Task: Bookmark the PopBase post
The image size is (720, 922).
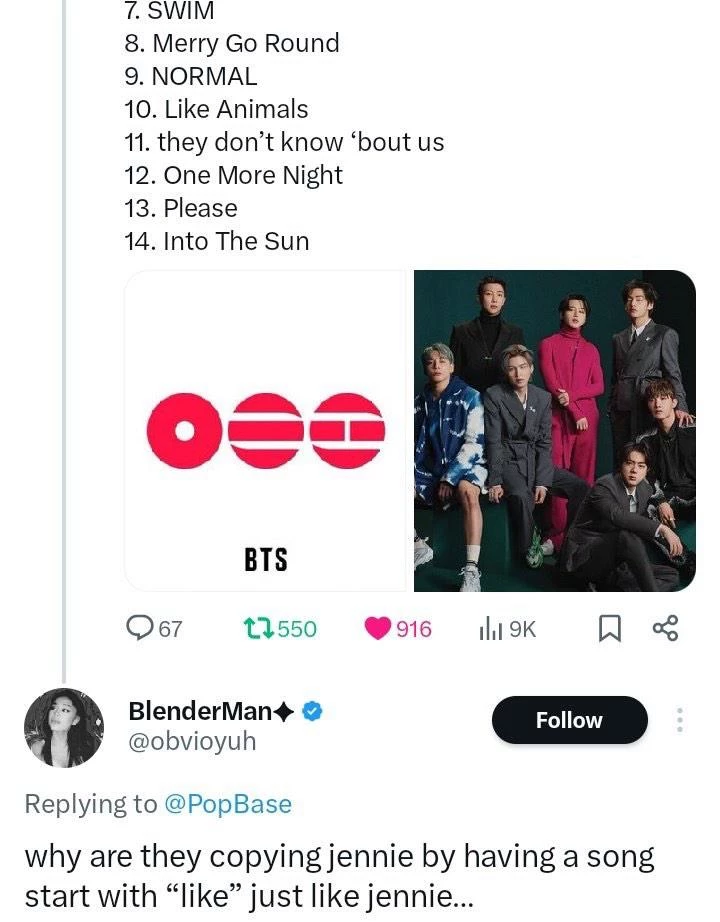Action: pyautogui.click(x=607, y=628)
